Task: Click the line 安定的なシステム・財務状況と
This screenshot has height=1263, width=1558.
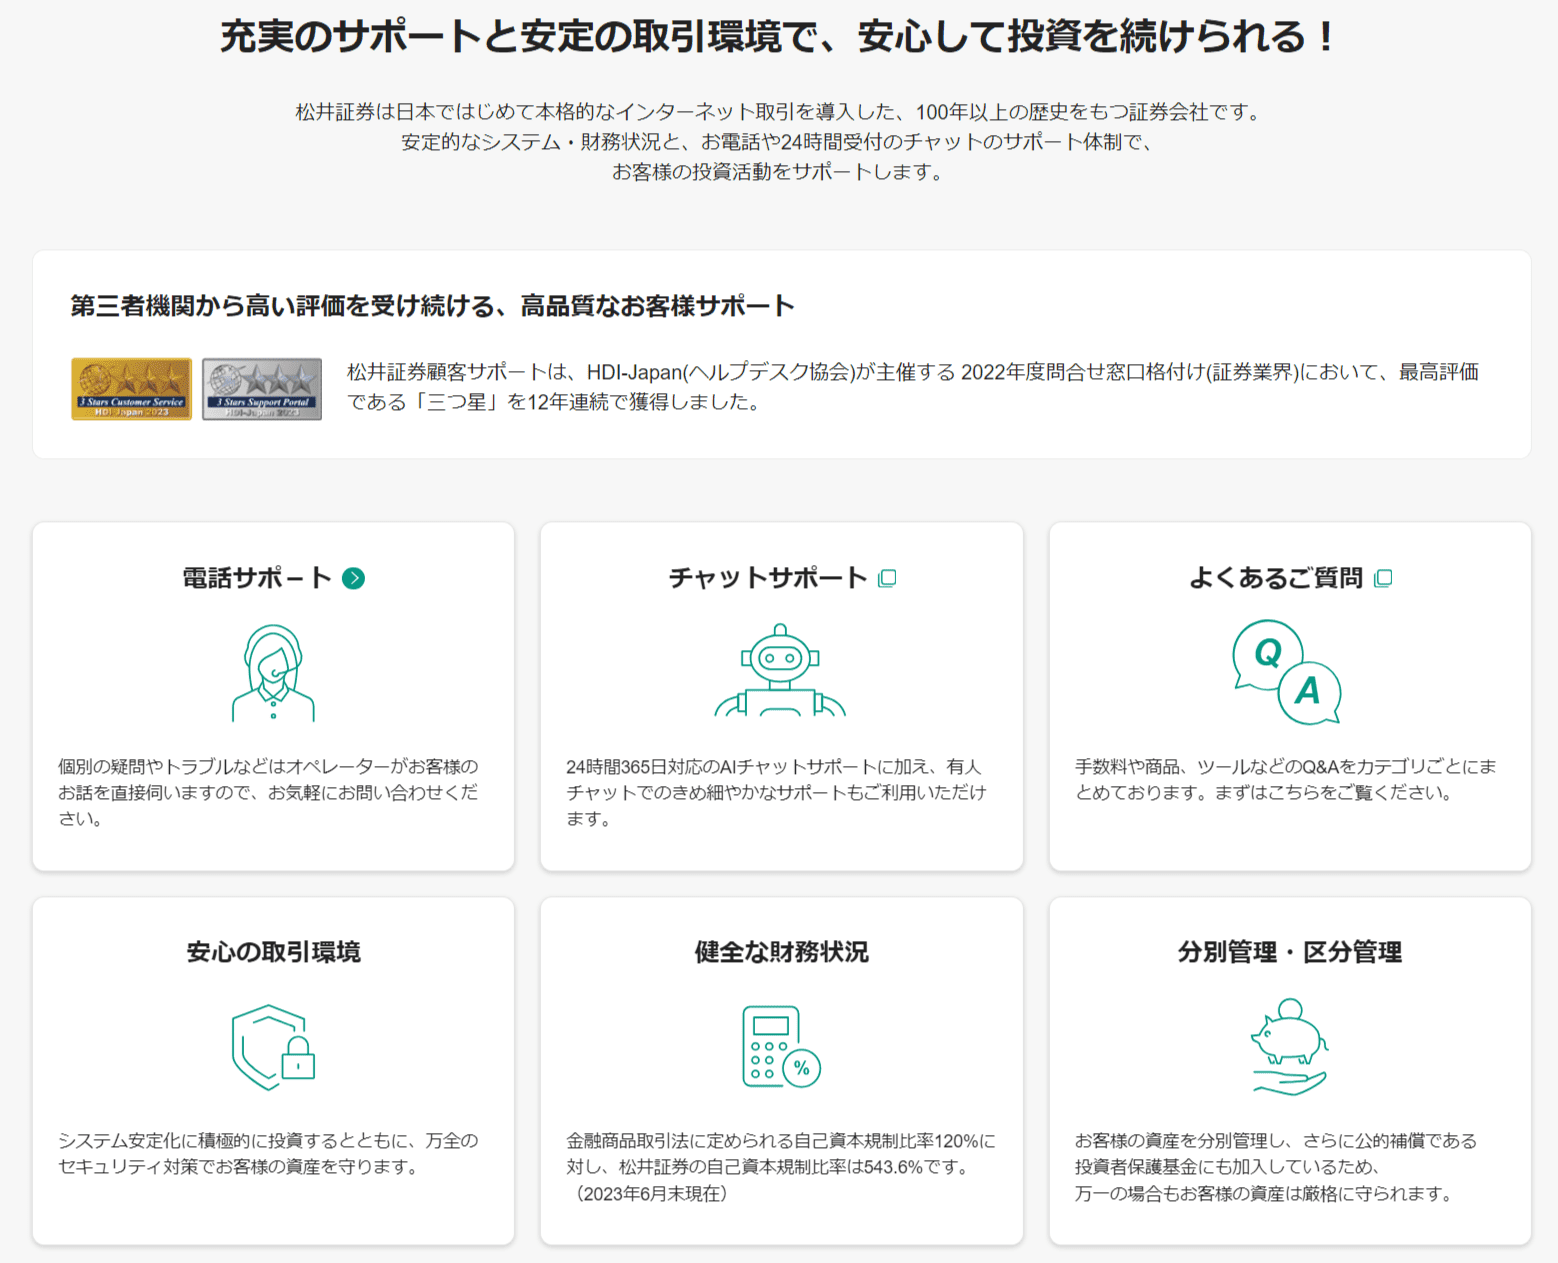Action: (x=778, y=142)
